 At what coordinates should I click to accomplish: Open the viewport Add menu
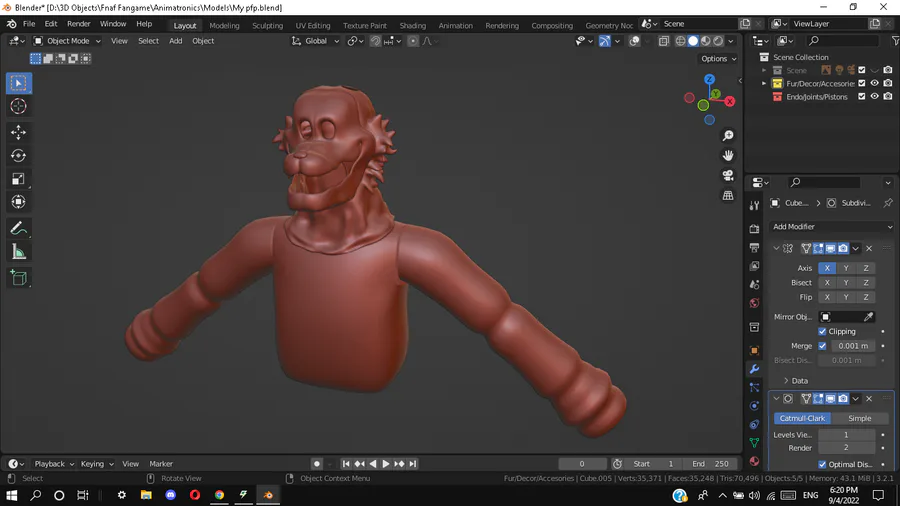pyautogui.click(x=176, y=41)
